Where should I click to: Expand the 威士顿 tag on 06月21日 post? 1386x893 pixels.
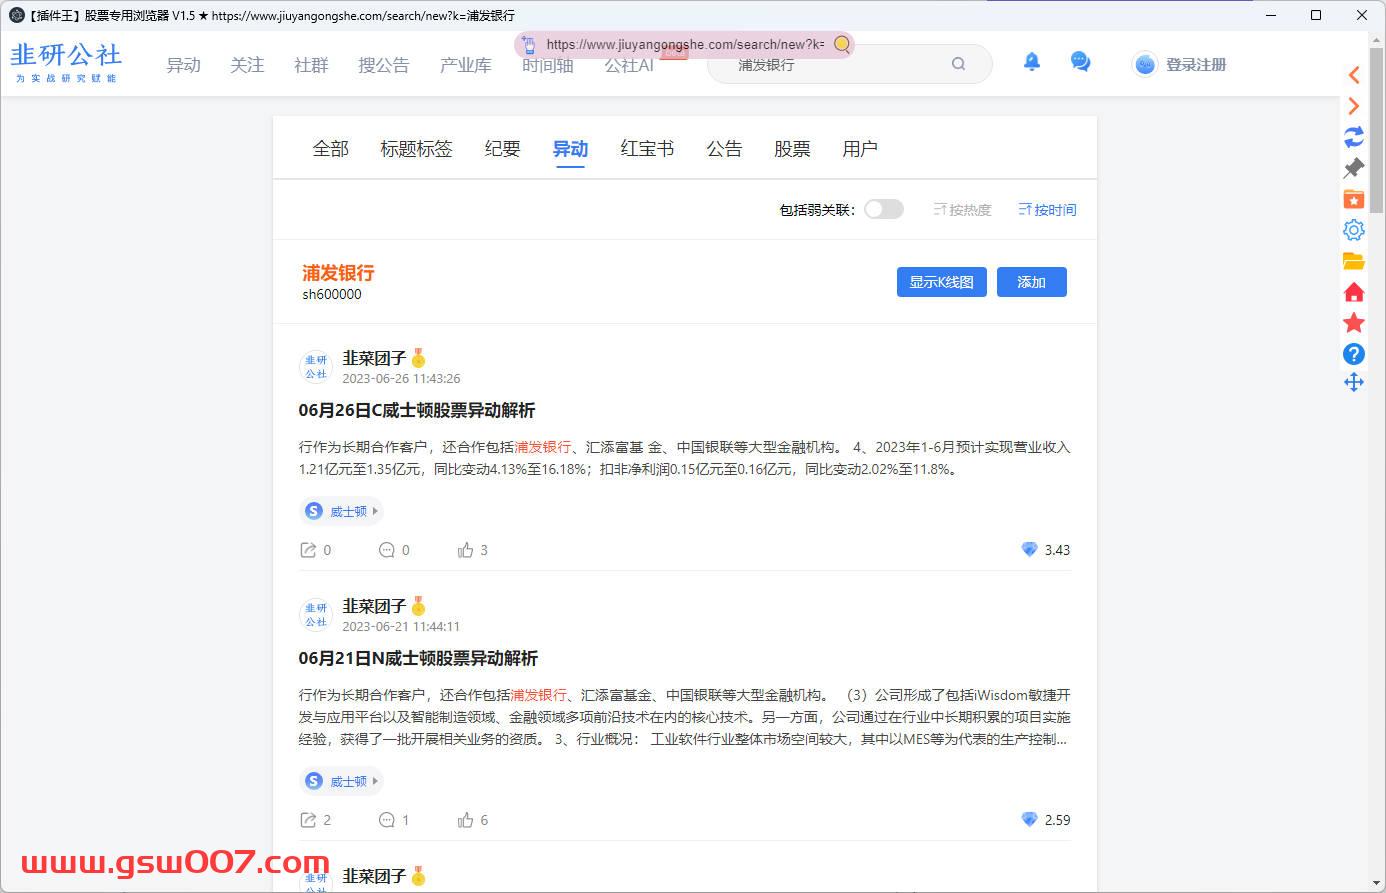pyautogui.click(x=341, y=781)
